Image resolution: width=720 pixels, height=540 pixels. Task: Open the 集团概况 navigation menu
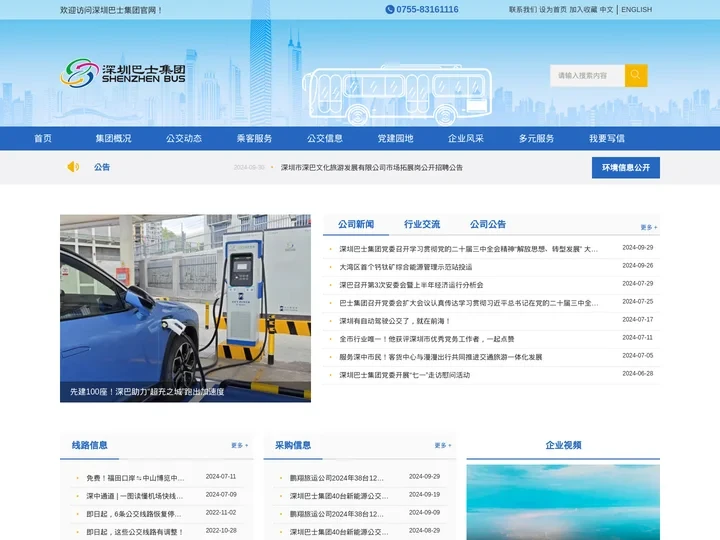point(113,138)
